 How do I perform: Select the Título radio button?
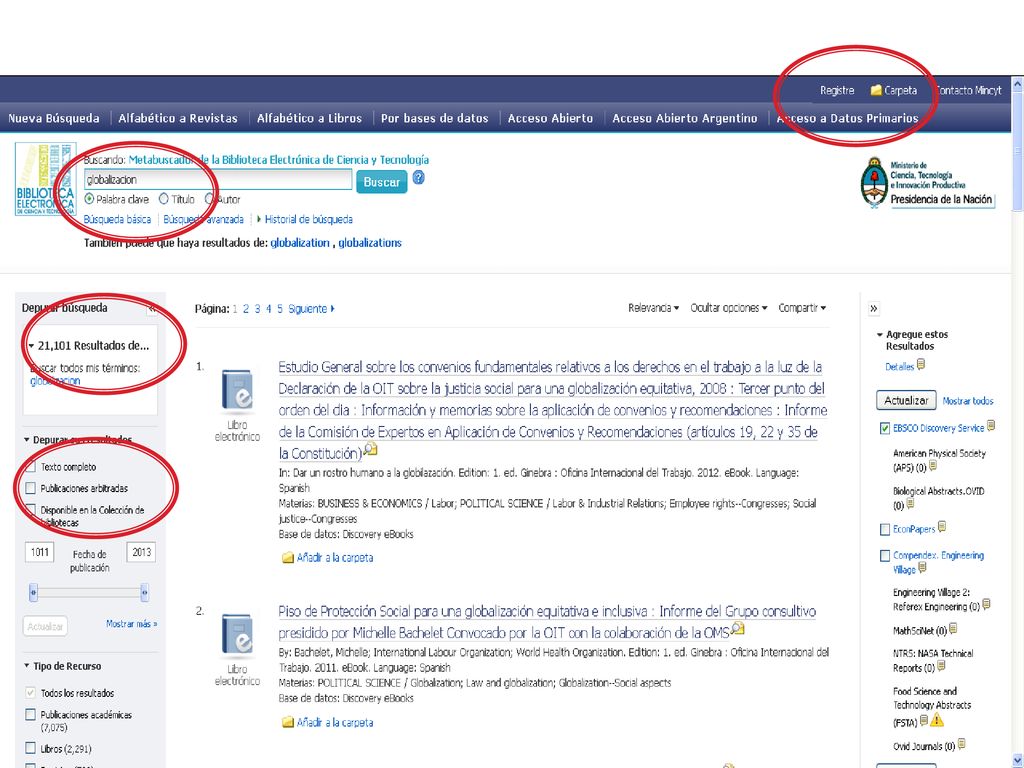164,199
